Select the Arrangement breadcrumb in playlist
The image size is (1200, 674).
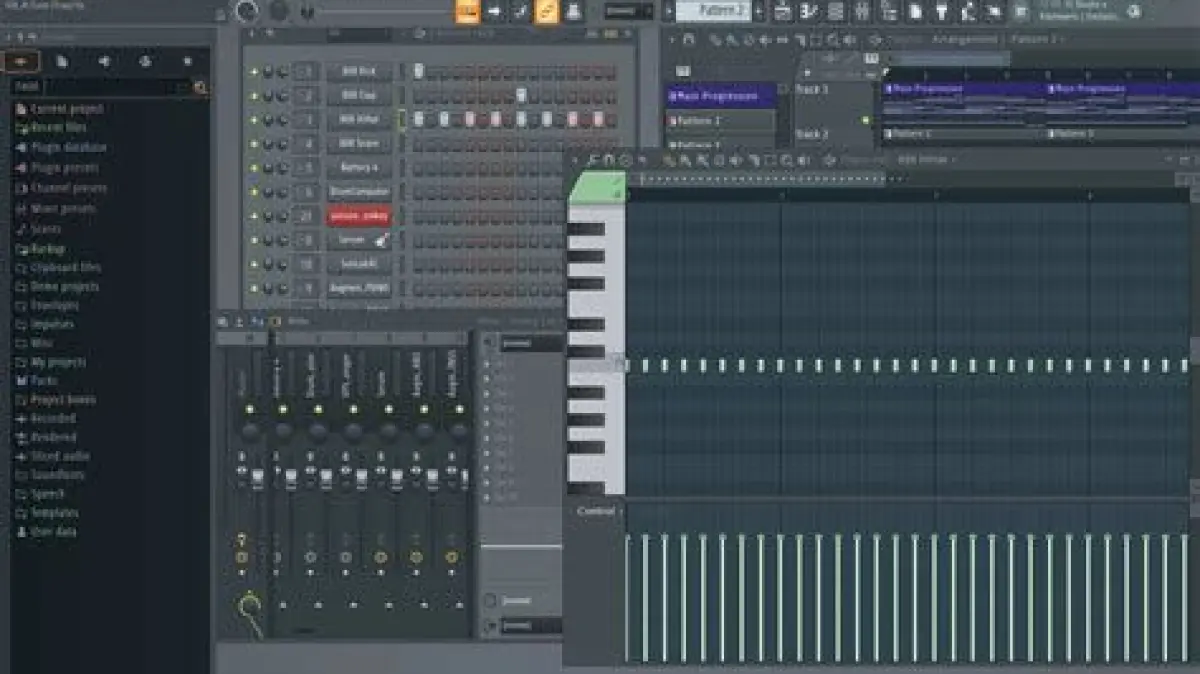pyautogui.click(x=964, y=40)
